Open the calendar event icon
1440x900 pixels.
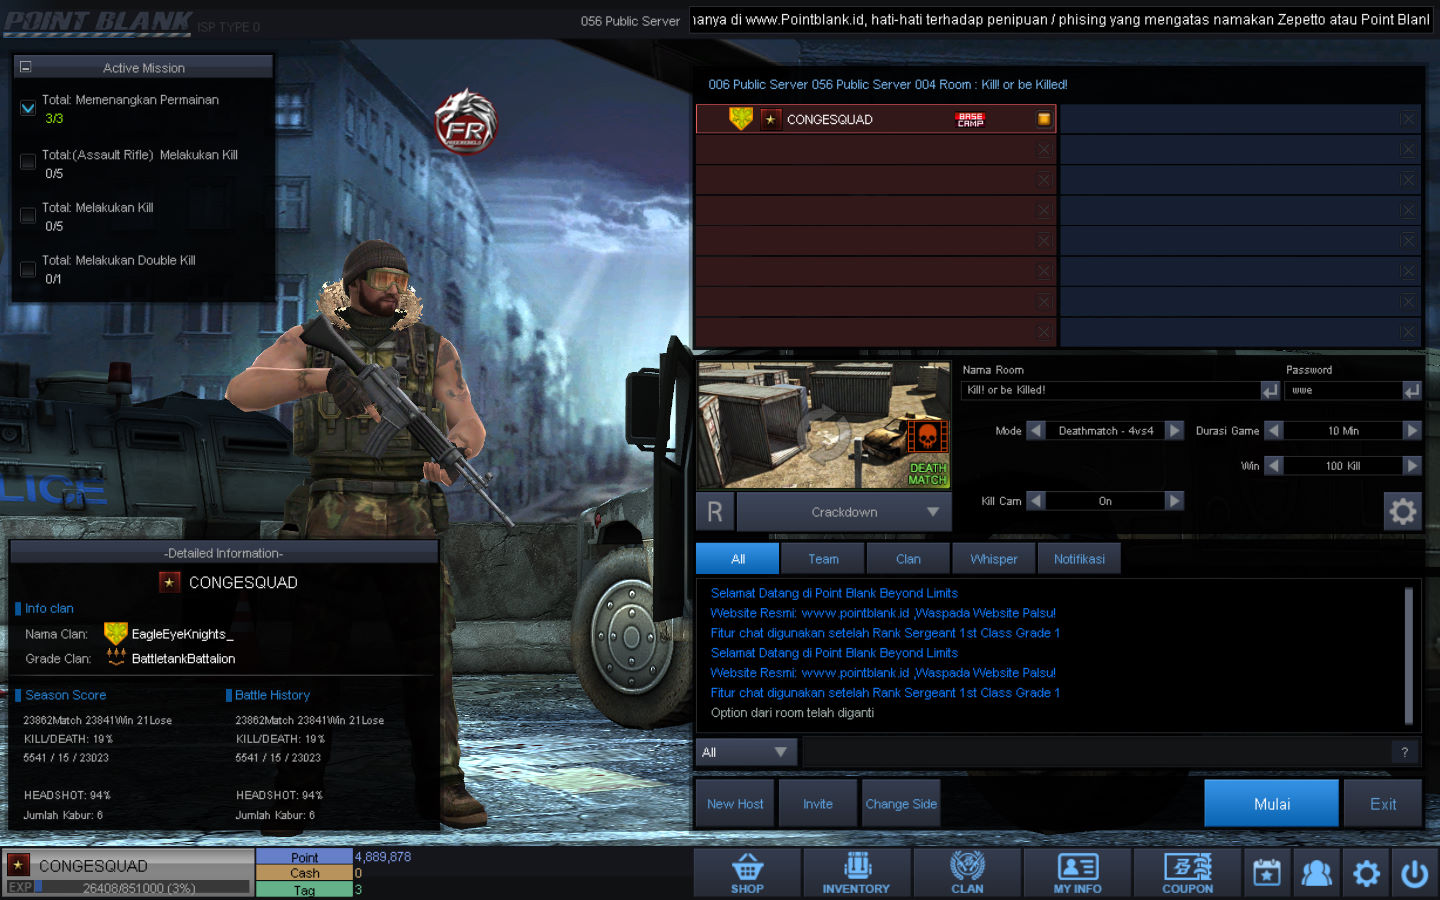pyautogui.click(x=1267, y=873)
